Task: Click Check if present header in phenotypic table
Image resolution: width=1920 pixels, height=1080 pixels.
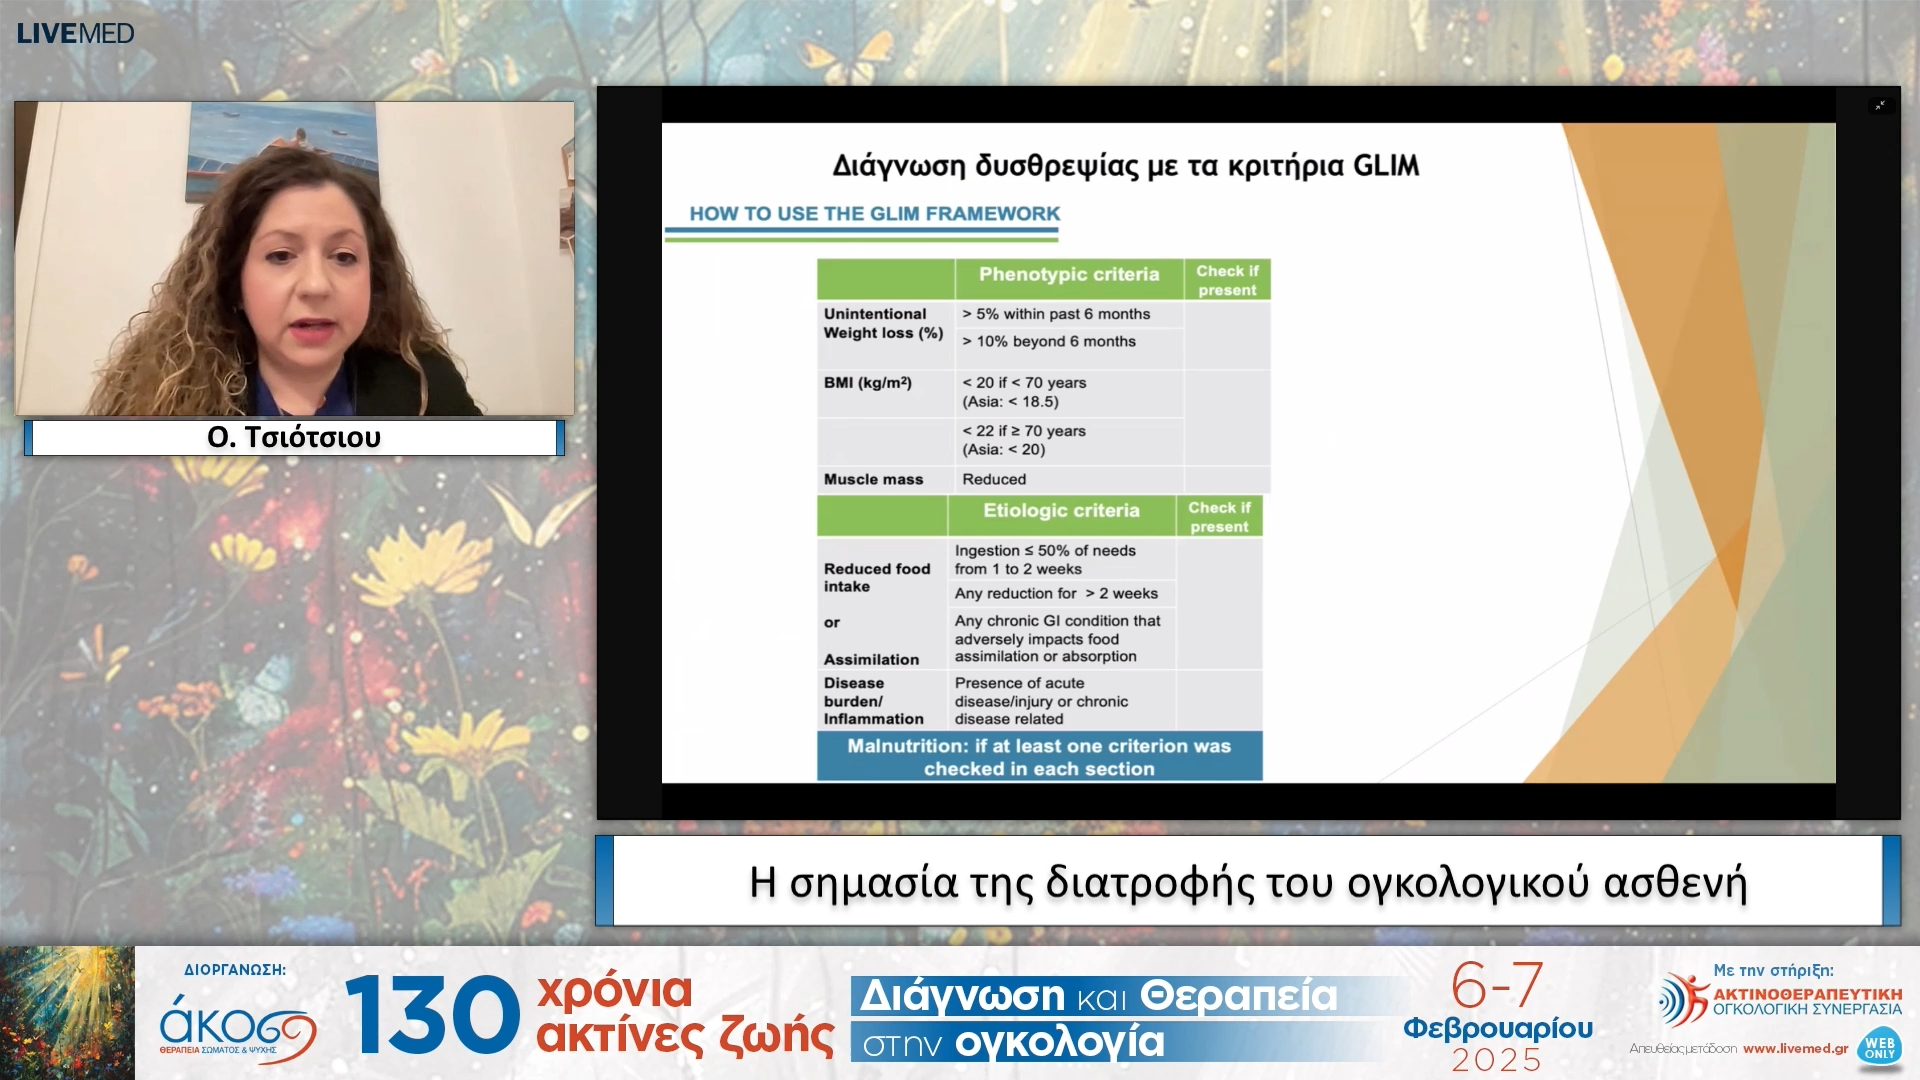Action: tap(1227, 280)
